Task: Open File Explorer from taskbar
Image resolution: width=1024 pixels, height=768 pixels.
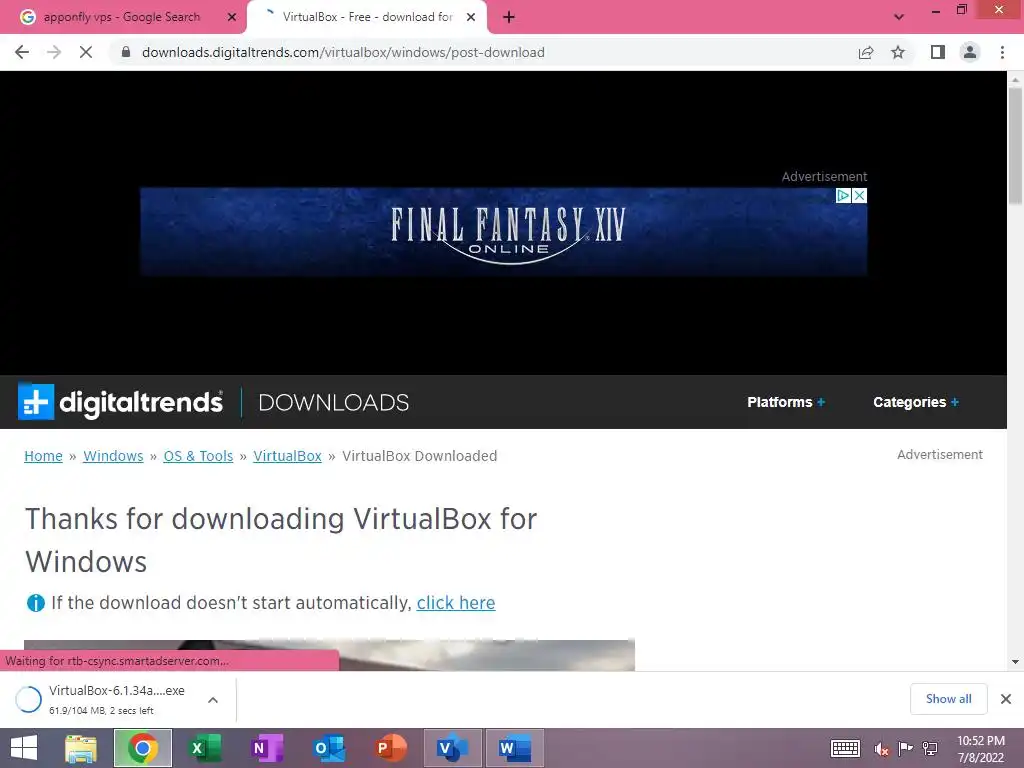Action: 81,748
